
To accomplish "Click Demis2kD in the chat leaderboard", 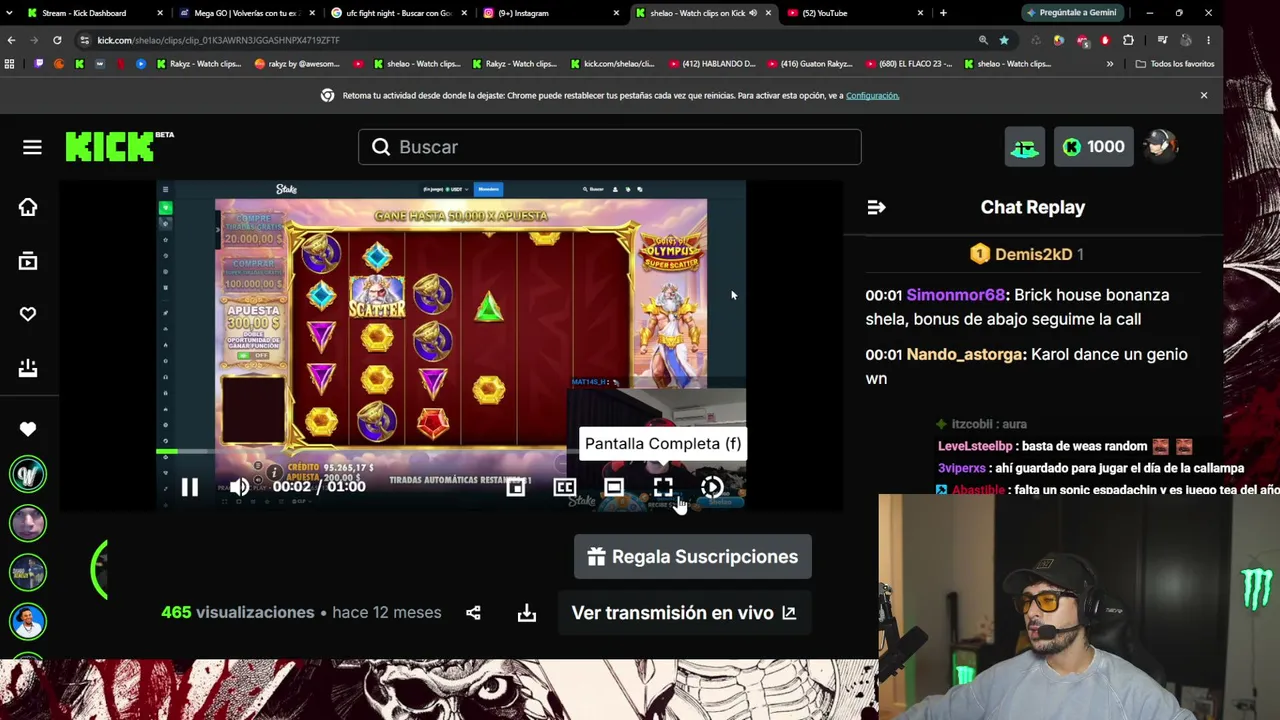I will point(1033,254).
